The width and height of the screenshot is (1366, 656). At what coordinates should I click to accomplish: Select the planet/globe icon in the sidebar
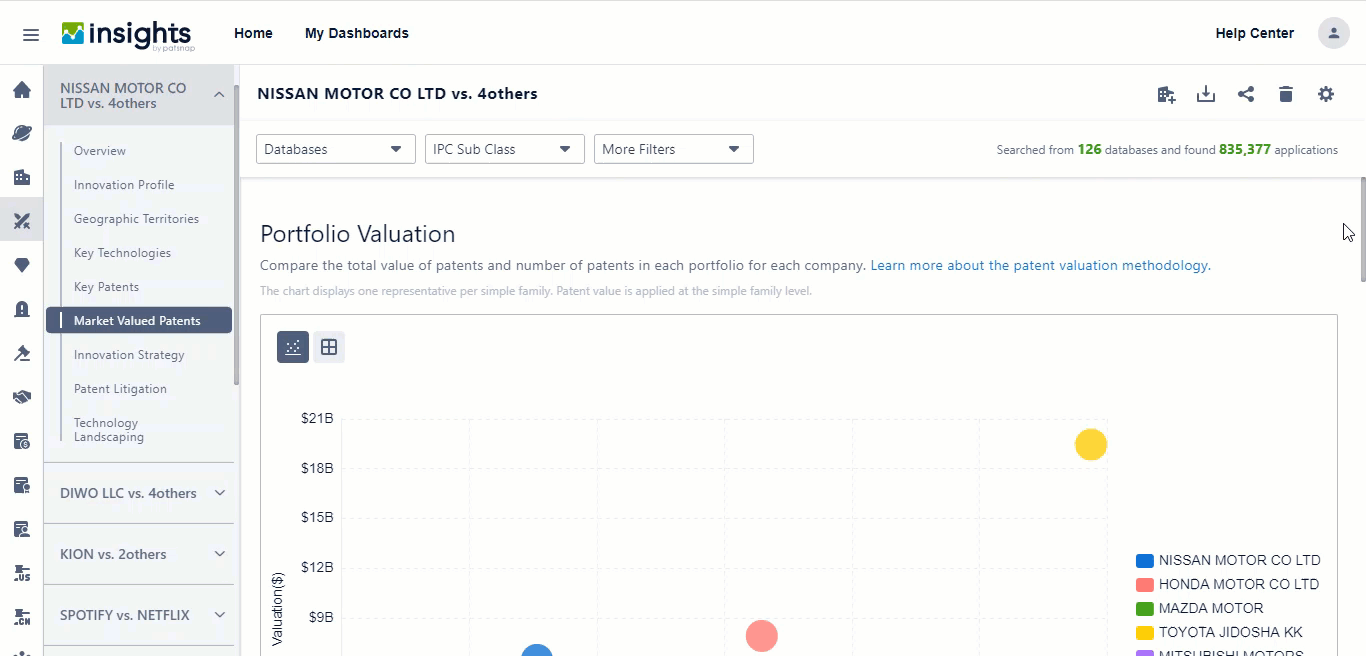coord(22,133)
